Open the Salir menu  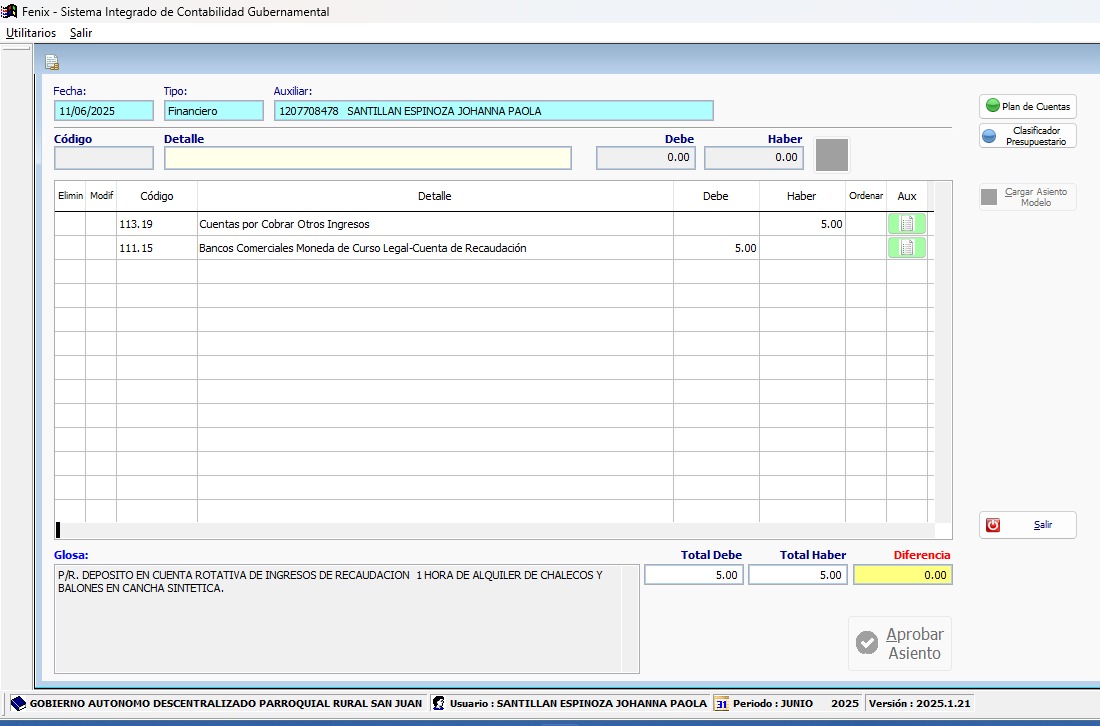(x=81, y=33)
